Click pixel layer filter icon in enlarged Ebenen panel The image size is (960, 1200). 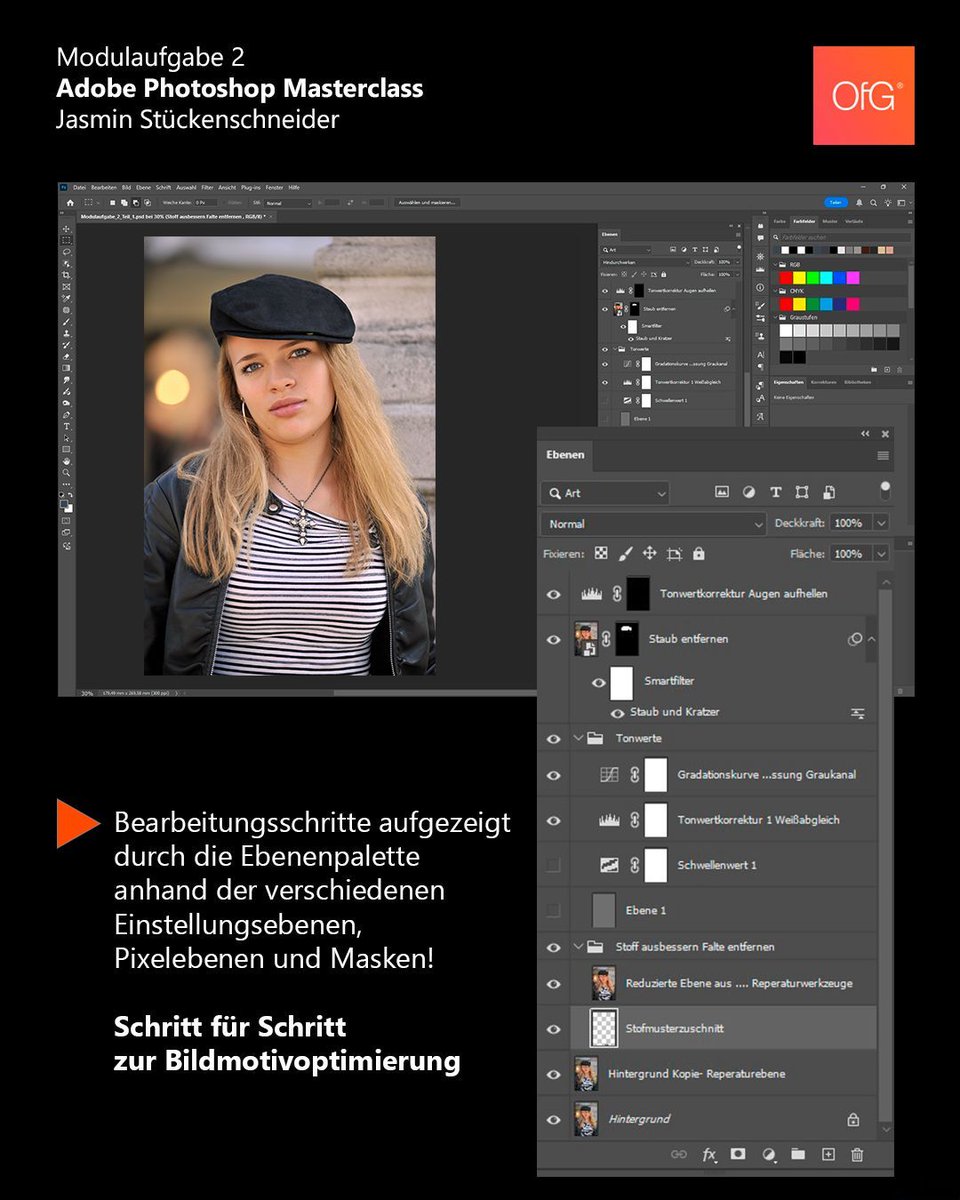(721, 492)
